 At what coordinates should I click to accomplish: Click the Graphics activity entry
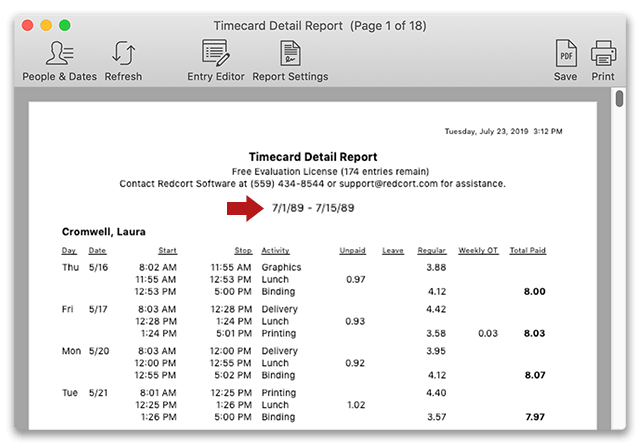281,267
